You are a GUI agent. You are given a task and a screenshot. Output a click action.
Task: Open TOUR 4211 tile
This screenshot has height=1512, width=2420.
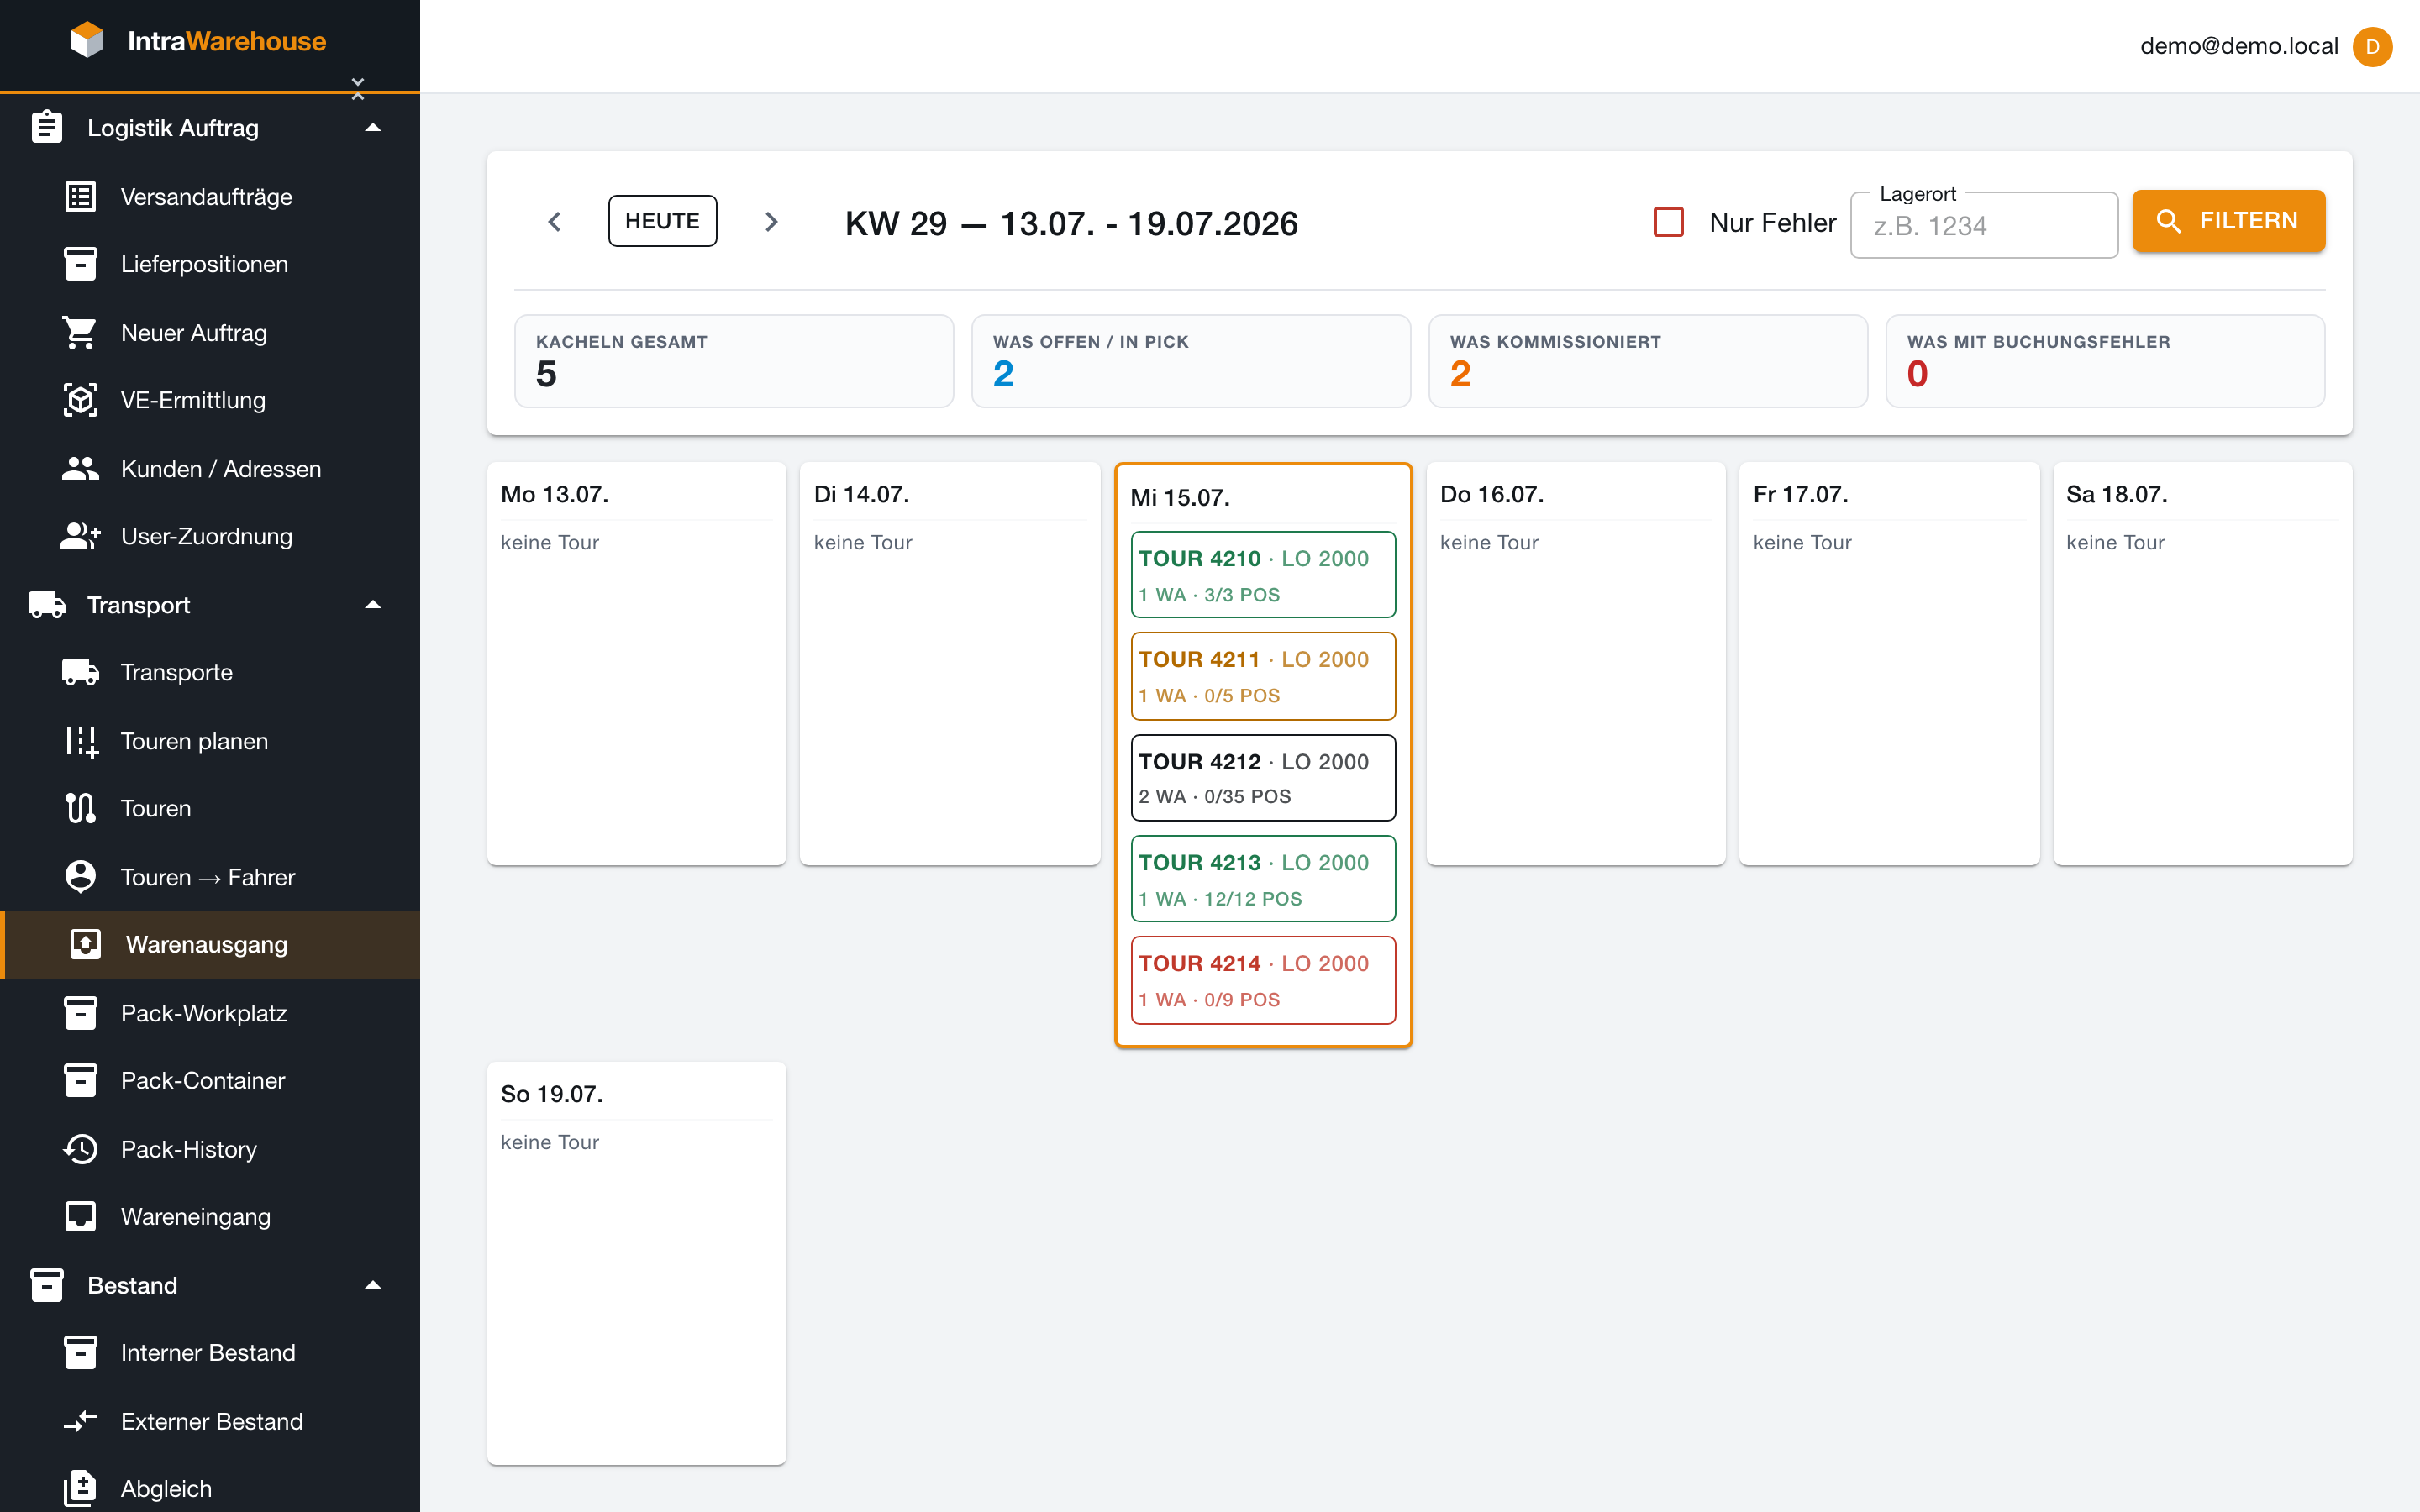tap(1263, 676)
